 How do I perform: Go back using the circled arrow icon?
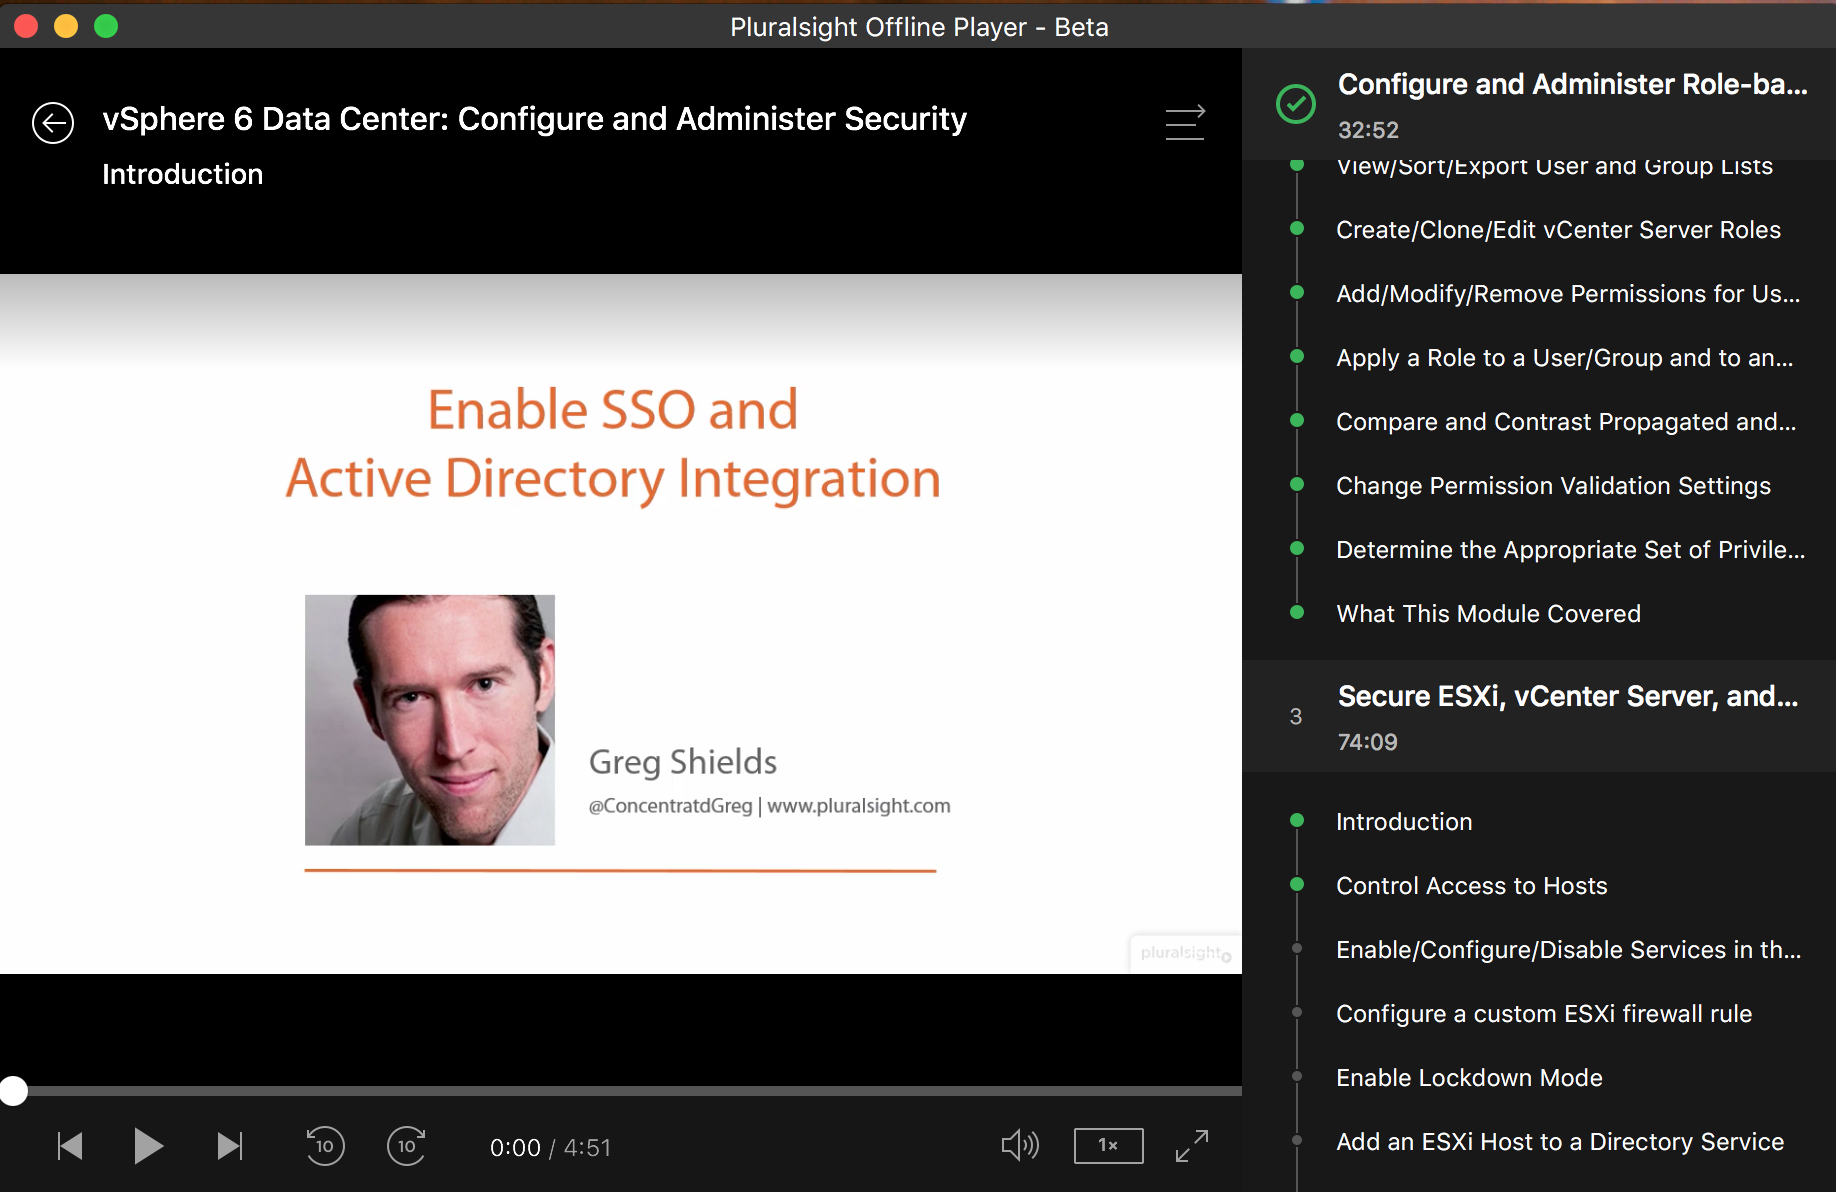click(x=53, y=123)
